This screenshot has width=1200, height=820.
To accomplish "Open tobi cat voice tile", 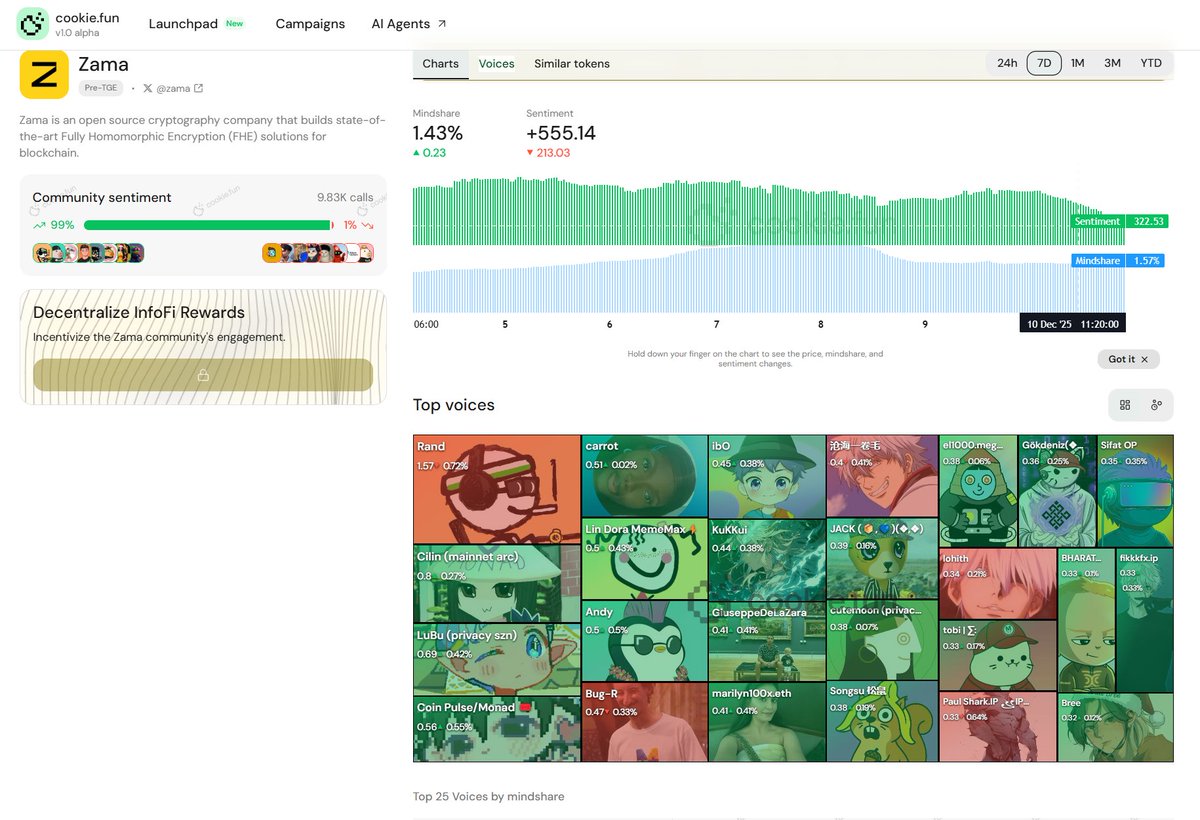I will (998, 656).
